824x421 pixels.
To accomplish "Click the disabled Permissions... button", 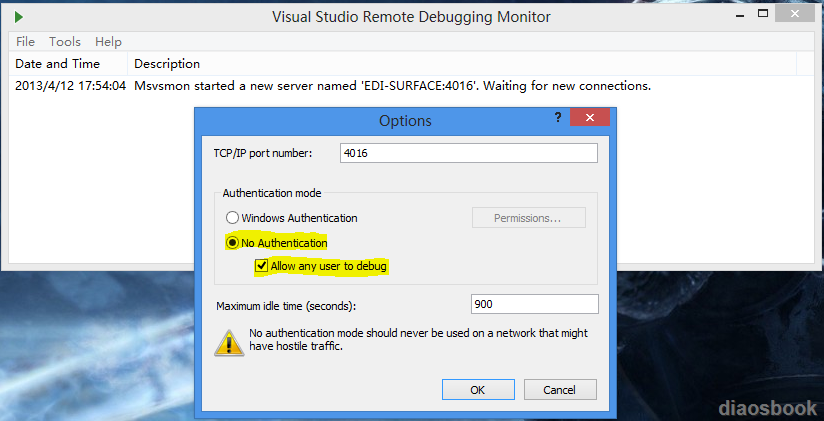I will 529,218.
